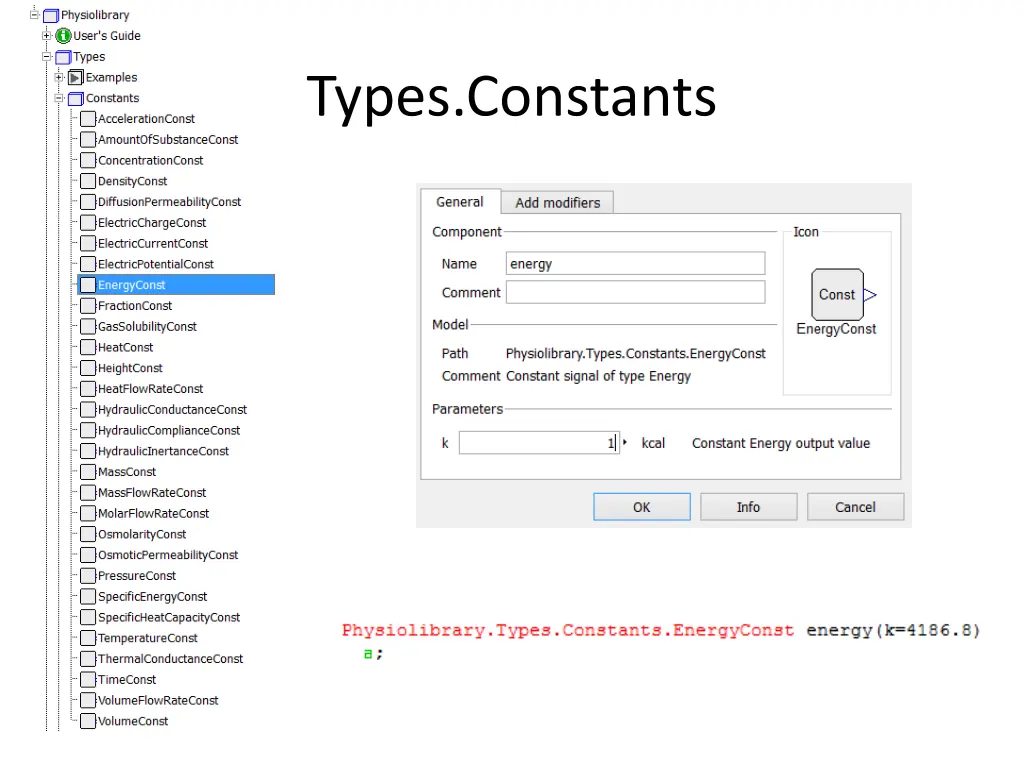Click the HeatConst block icon

tap(88, 347)
